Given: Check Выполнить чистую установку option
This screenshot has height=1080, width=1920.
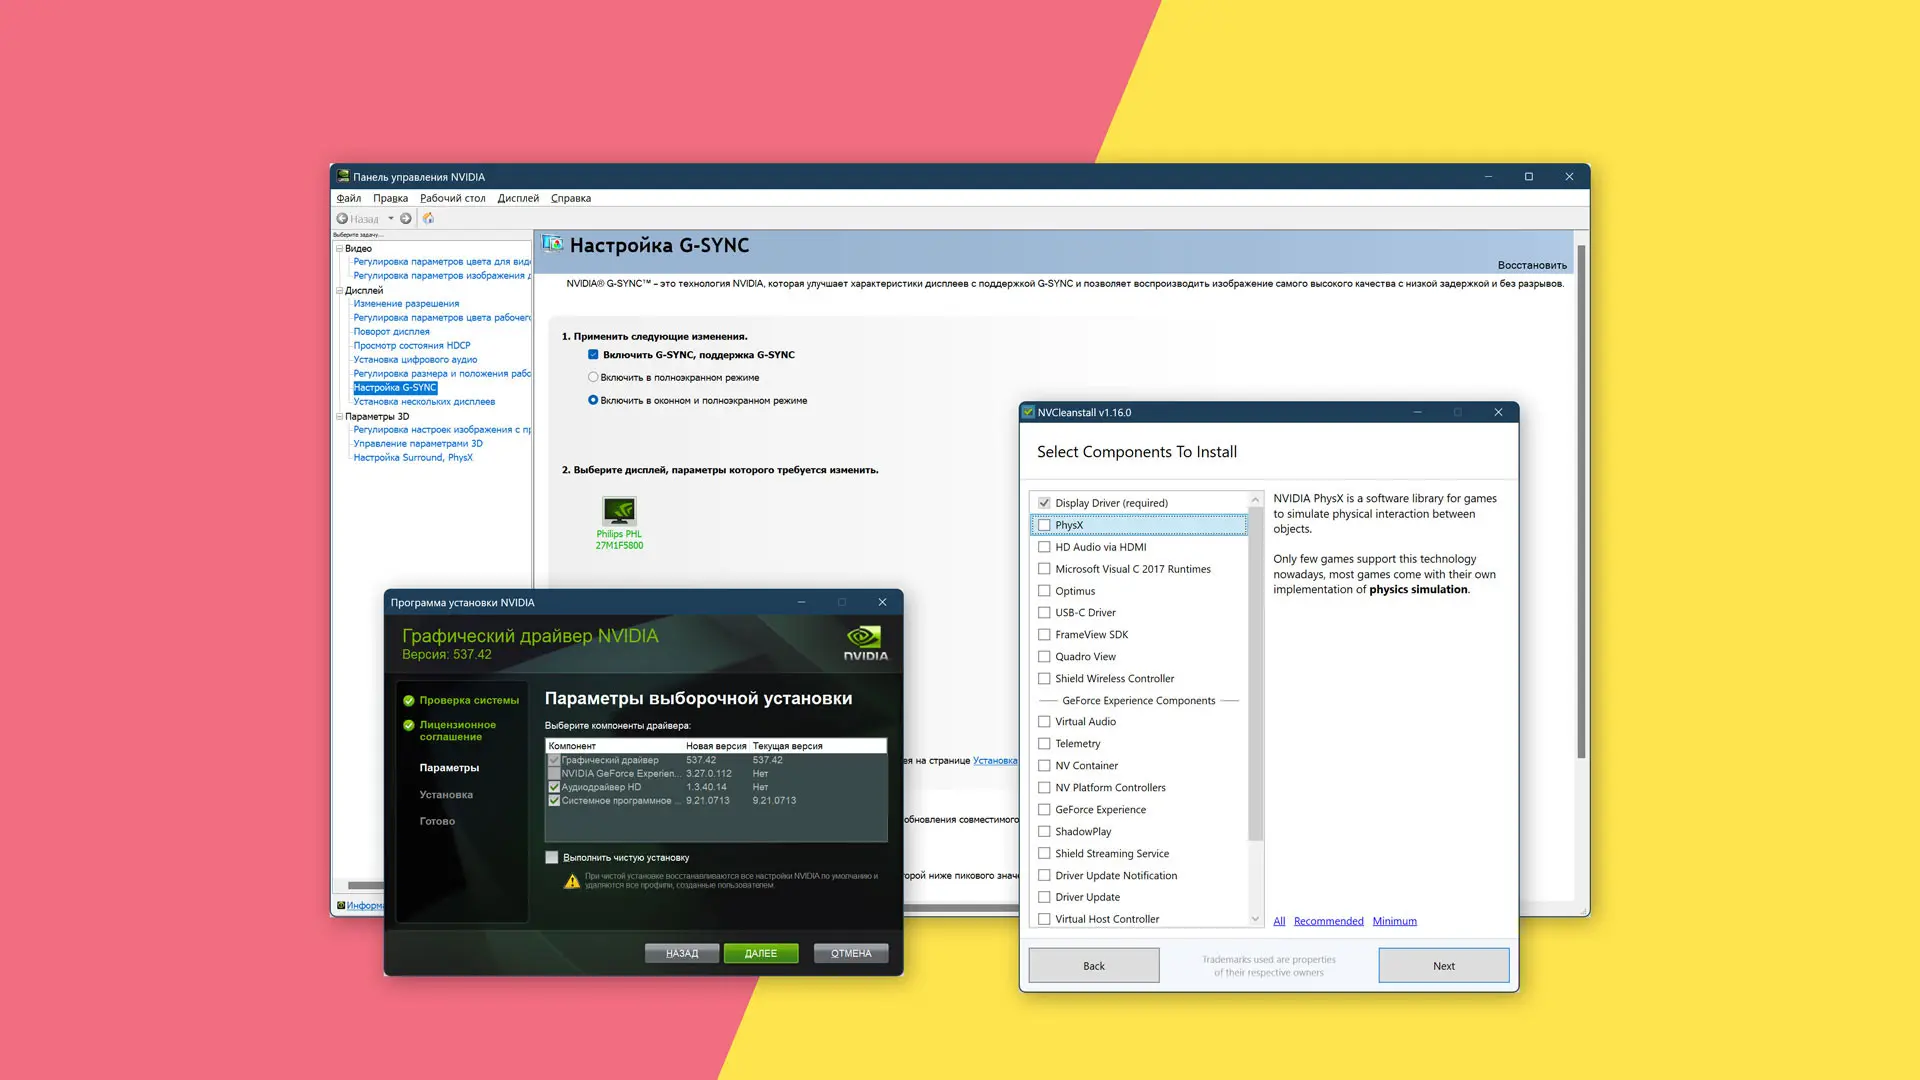Looking at the screenshot, I should [x=551, y=857].
